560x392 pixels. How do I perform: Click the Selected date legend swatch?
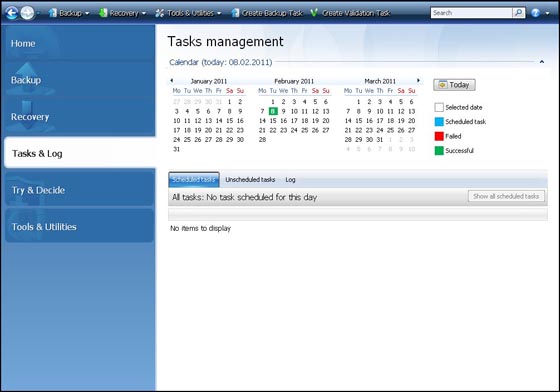tap(439, 107)
